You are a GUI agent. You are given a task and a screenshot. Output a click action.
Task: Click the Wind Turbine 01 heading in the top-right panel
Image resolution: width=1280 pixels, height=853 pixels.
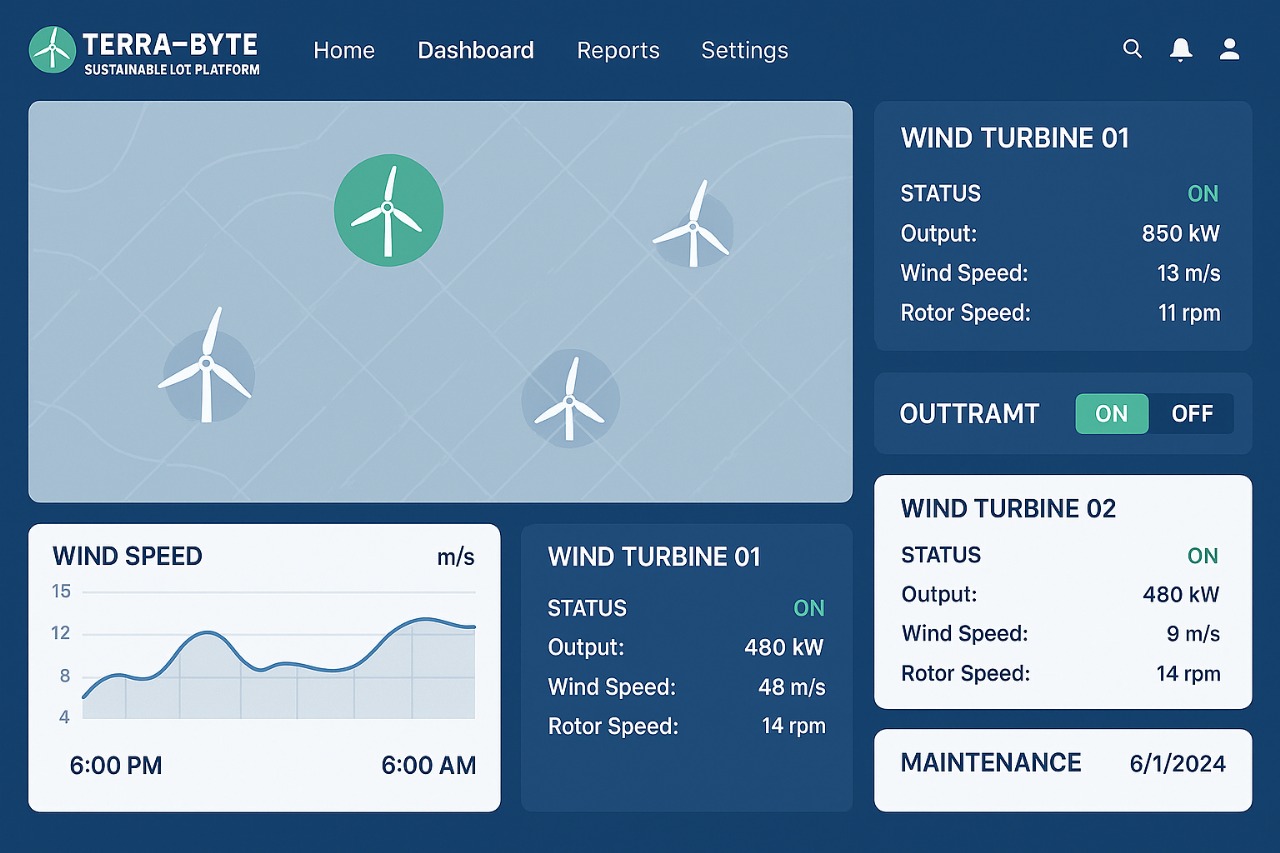click(x=1015, y=138)
